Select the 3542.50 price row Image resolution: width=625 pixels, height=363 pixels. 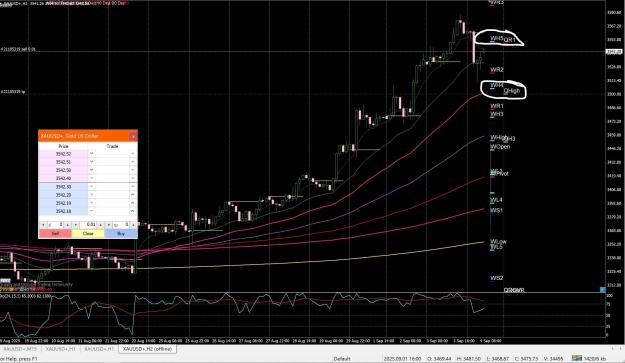(x=63, y=170)
